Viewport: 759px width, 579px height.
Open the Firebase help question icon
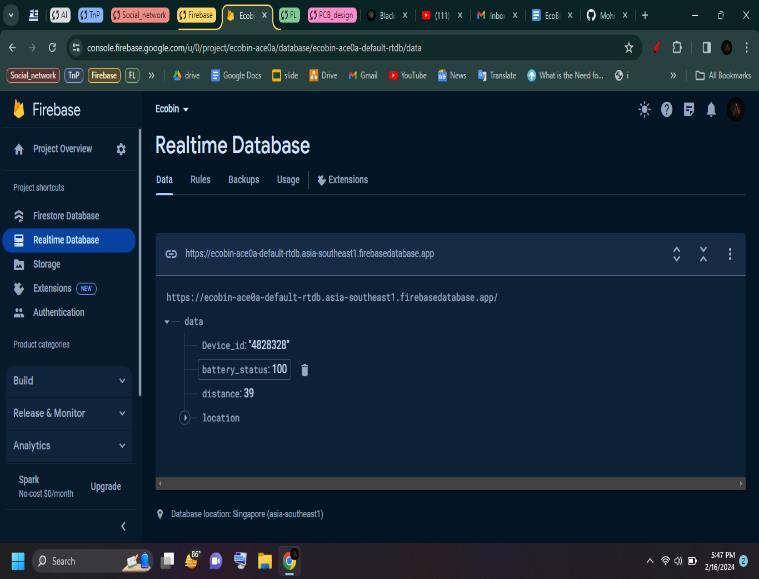pyautogui.click(x=667, y=109)
